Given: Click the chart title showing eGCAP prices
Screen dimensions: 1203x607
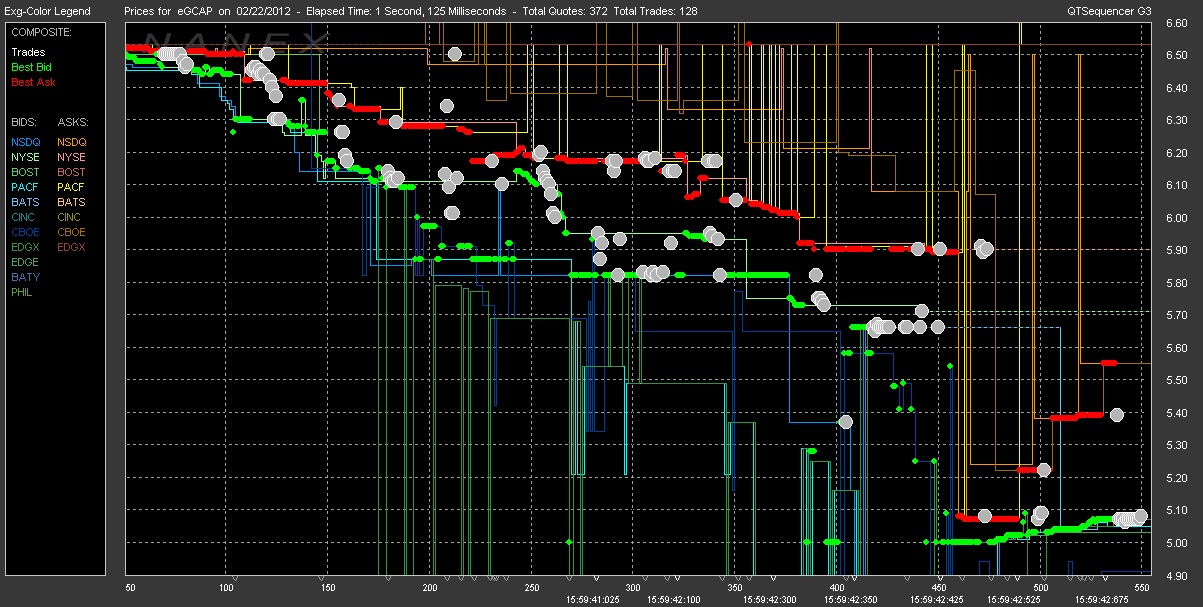Looking at the screenshot, I should tap(411, 11).
